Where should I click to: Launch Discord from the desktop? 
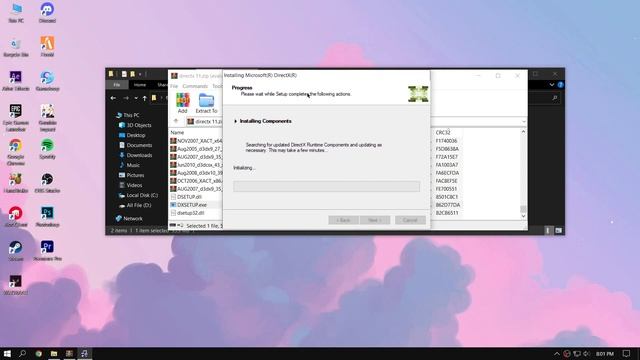click(47, 12)
